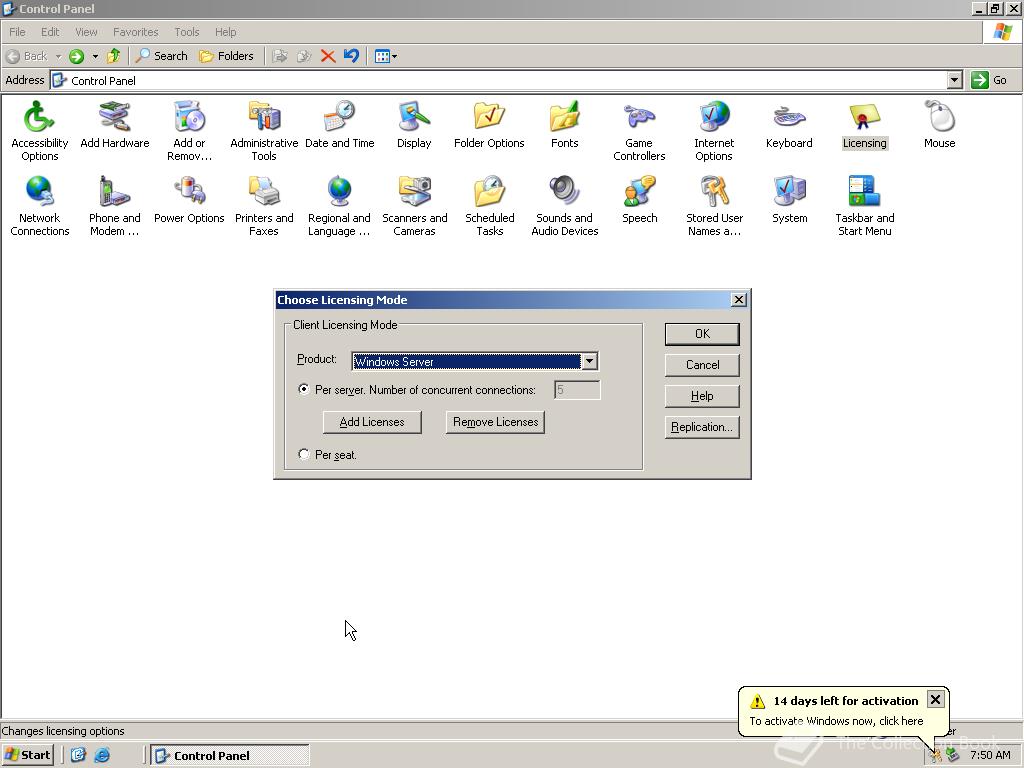Open Network Connections icon
The image size is (1024, 768).
[39, 205]
